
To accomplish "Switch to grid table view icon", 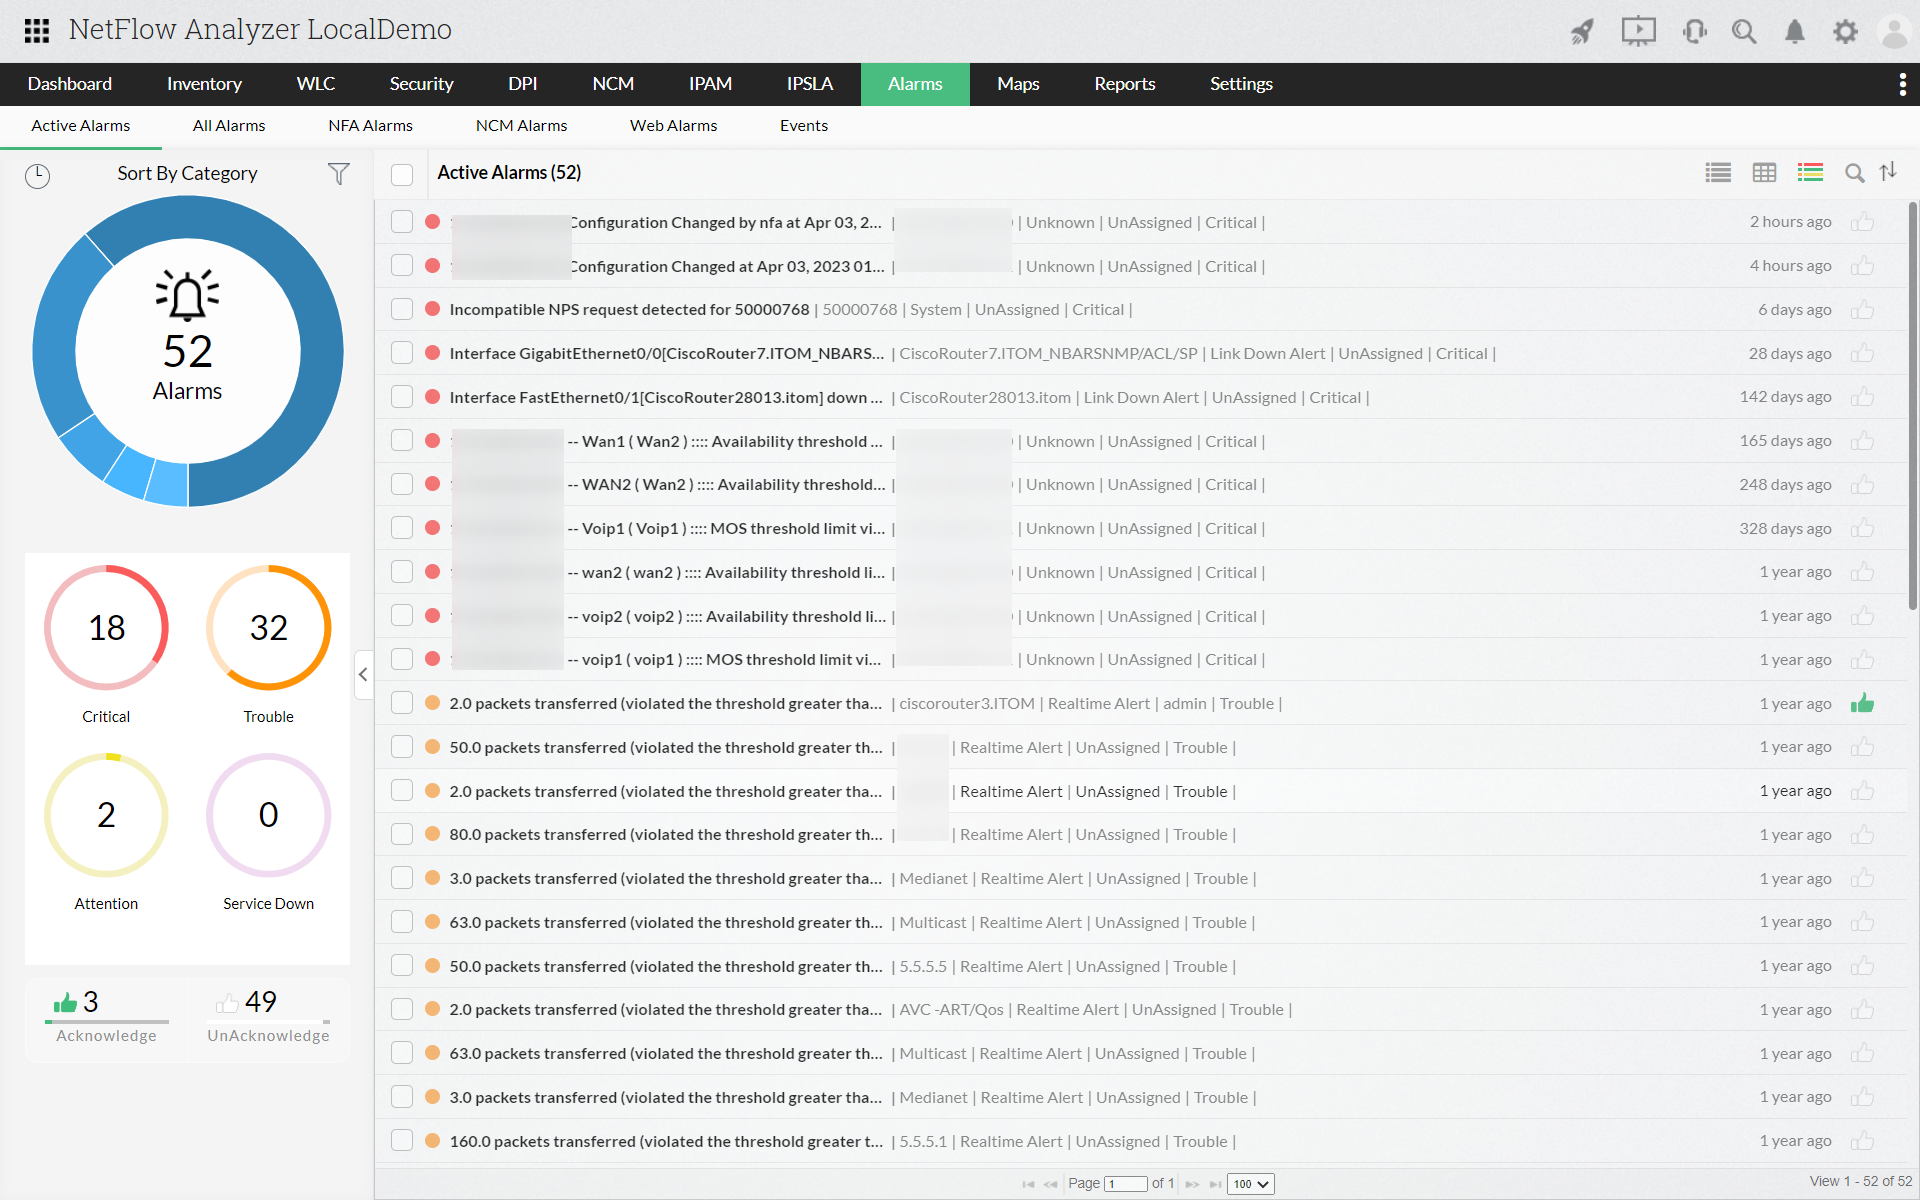I will pos(1764,173).
